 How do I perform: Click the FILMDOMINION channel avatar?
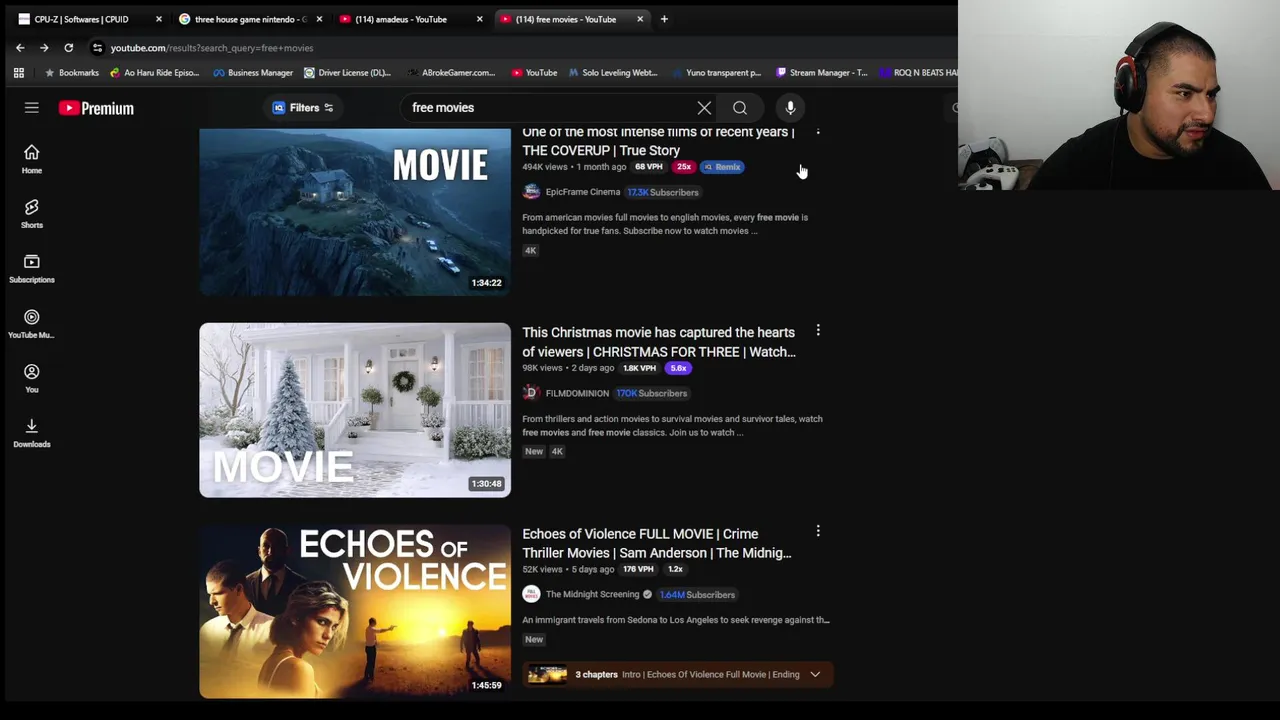point(531,393)
